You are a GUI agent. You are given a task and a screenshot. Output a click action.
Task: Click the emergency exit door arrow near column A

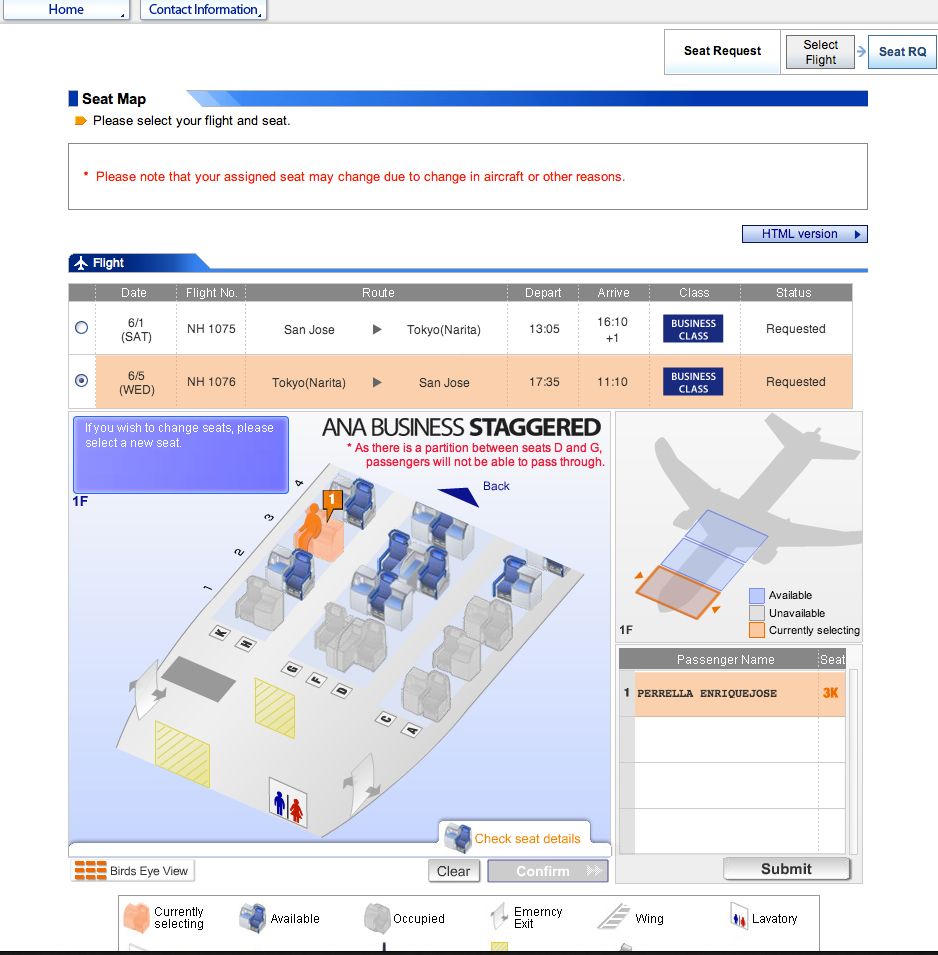pyautogui.click(x=363, y=786)
